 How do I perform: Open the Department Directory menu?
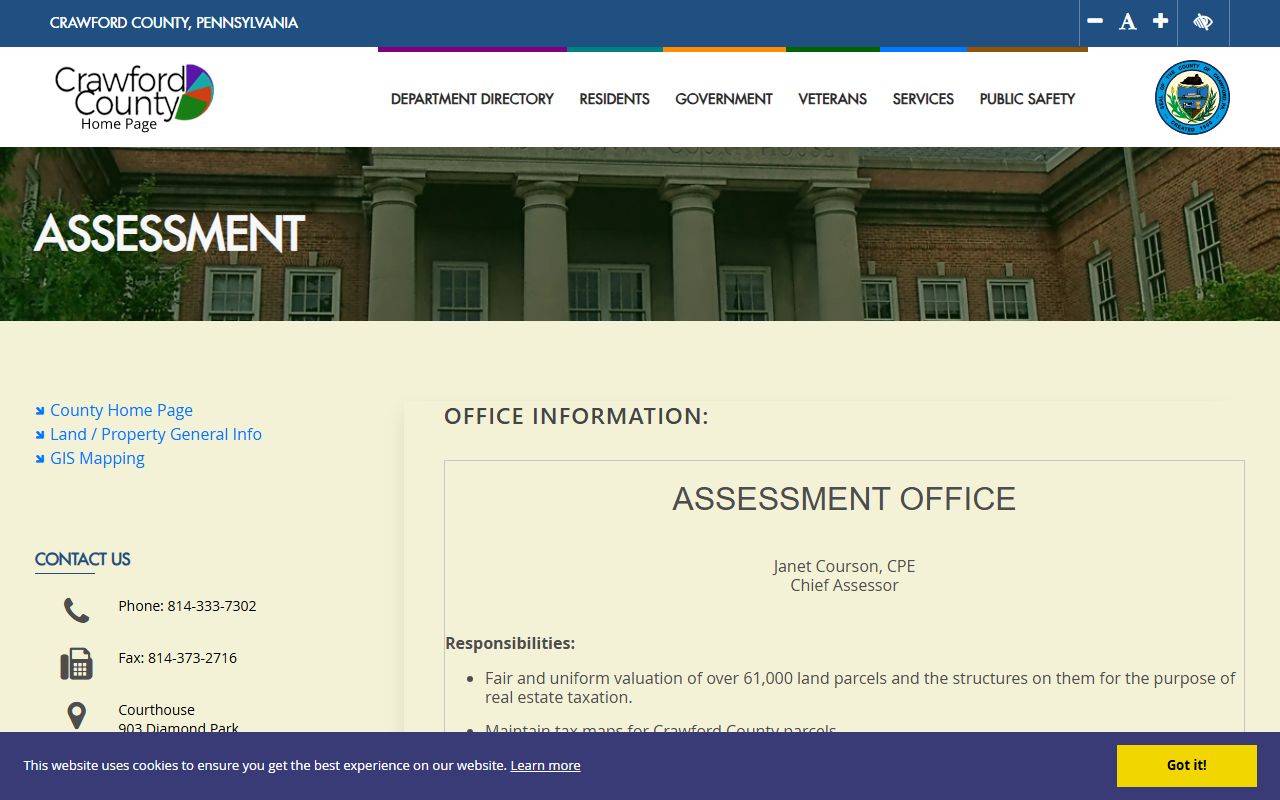(472, 99)
